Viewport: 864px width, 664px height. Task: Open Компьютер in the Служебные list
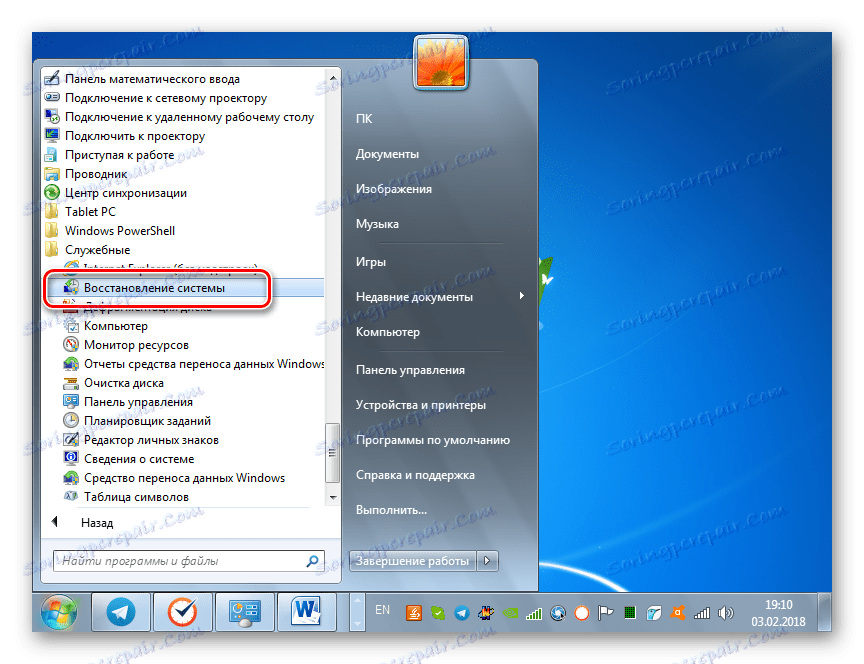pos(116,326)
